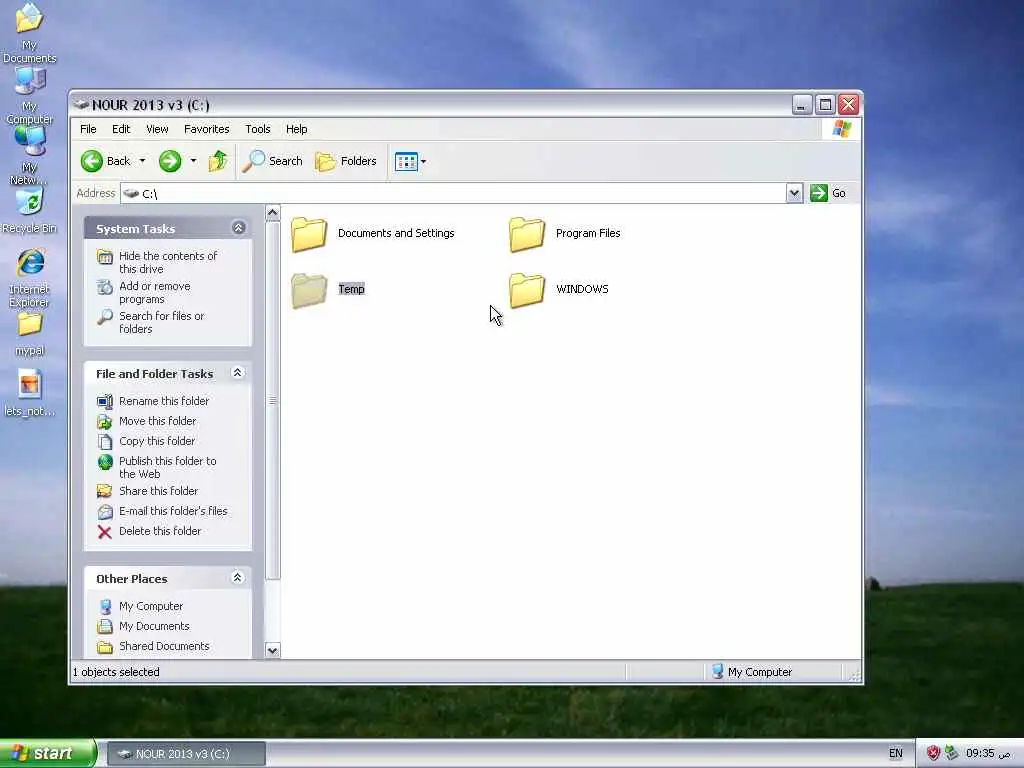Click the Program Files folder label
The height and width of the screenshot is (768, 1024).
pos(588,233)
